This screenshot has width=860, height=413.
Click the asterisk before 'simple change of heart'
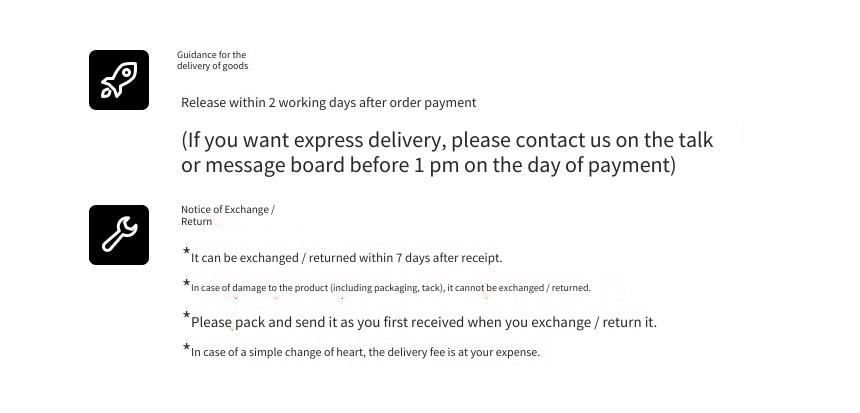coord(186,347)
